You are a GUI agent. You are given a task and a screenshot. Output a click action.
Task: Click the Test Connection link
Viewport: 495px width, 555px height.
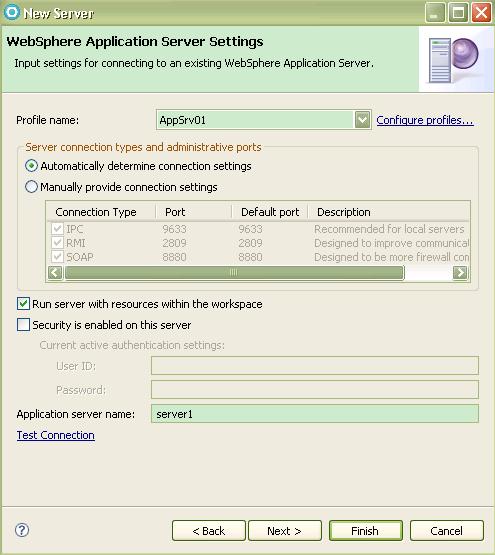point(56,435)
